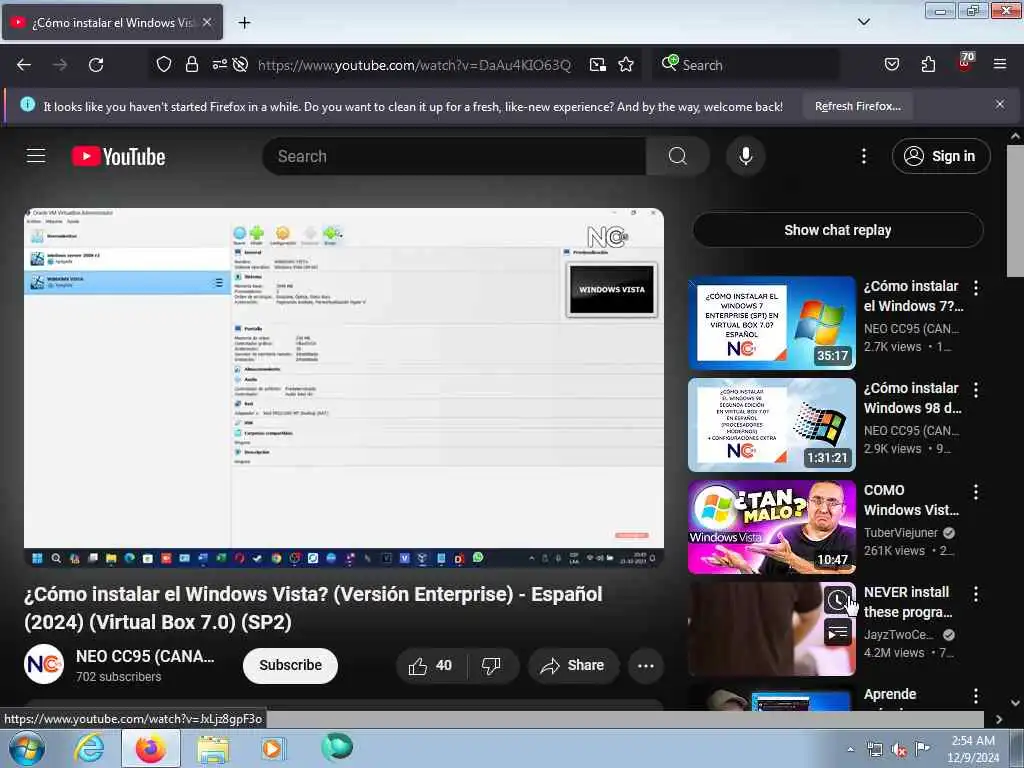
Task: Show hidden tray icons arrow
Action: (850, 749)
